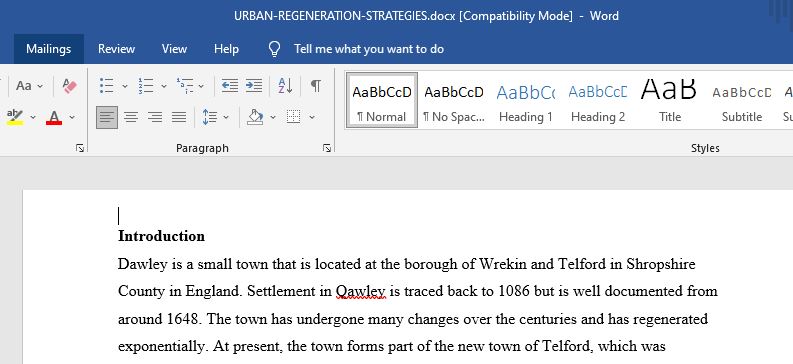This screenshot has height=364, width=793.
Task: Toggle Justify paragraph alignment
Action: coord(179,117)
